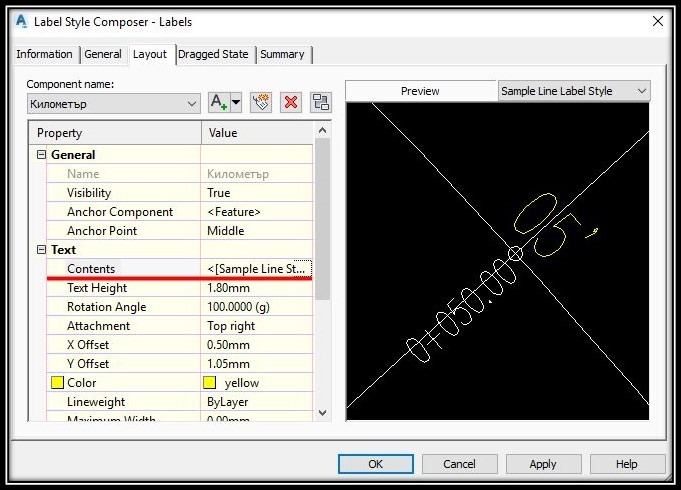
Task: Click the Create Text Component icon
Action: point(219,103)
